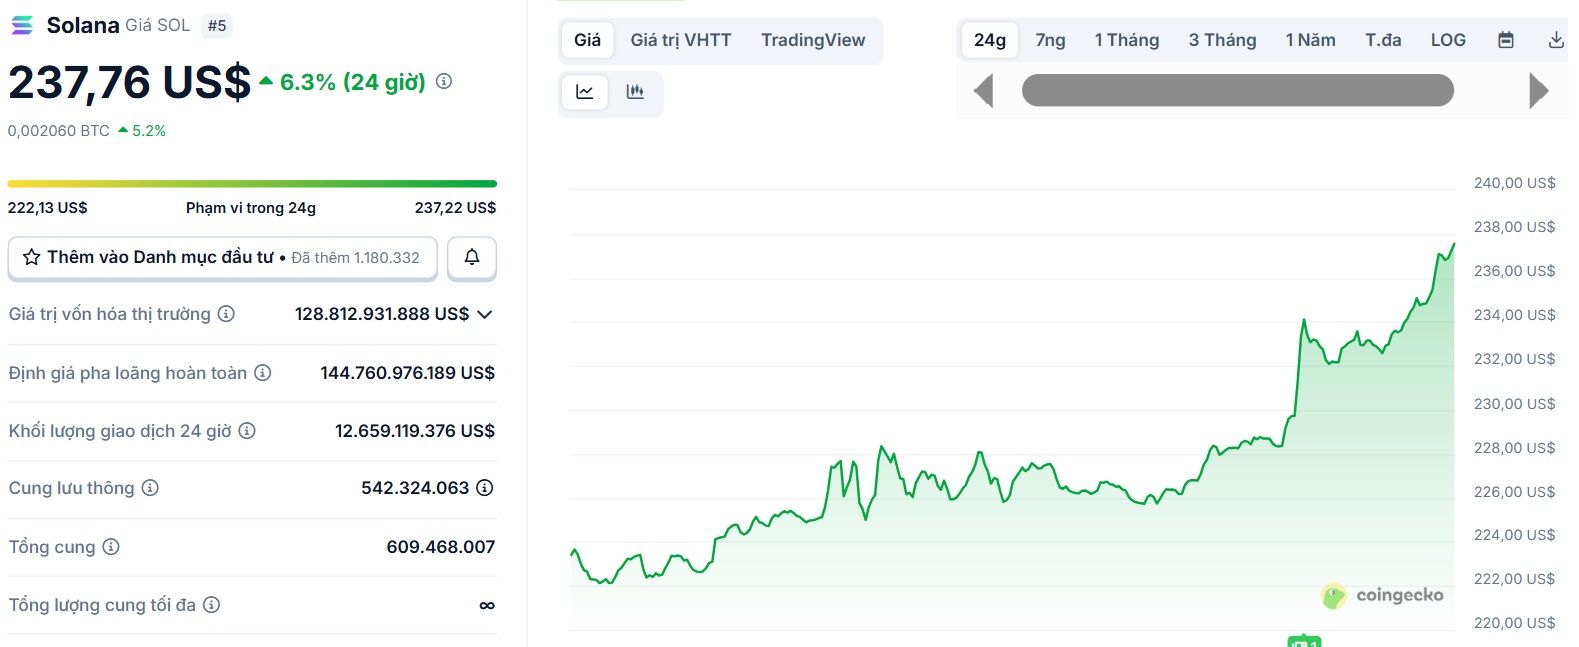Select the 7ng time range
Viewport: 1579px width, 647px height.
point(1050,40)
